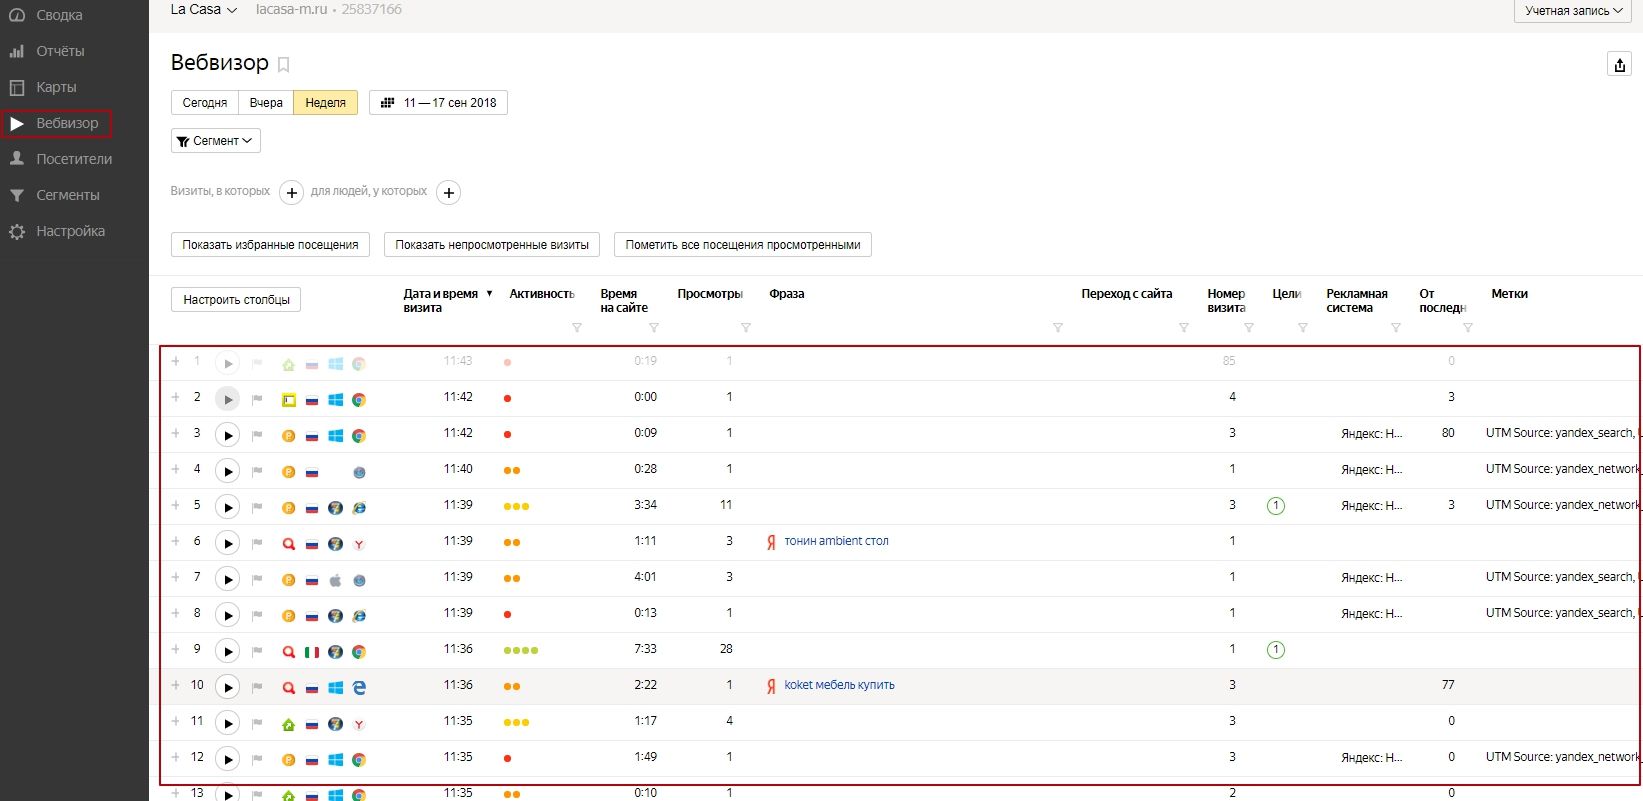Viewport: 1643px width, 801px height.
Task: Play the recording of visit 6
Action: pos(228,543)
